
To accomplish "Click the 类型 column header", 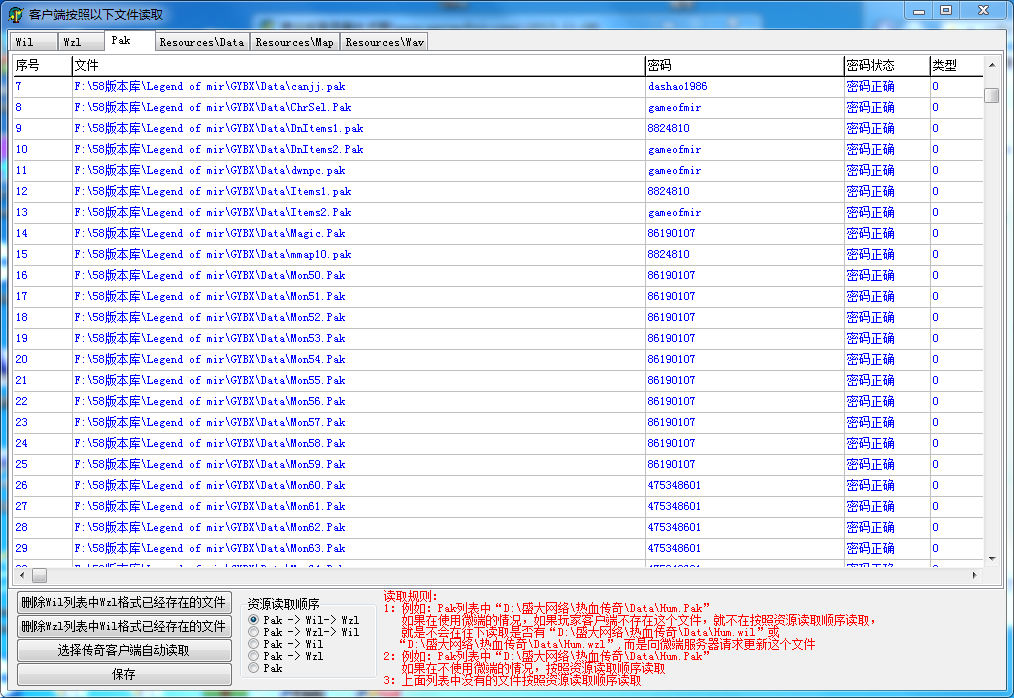I will 956,65.
